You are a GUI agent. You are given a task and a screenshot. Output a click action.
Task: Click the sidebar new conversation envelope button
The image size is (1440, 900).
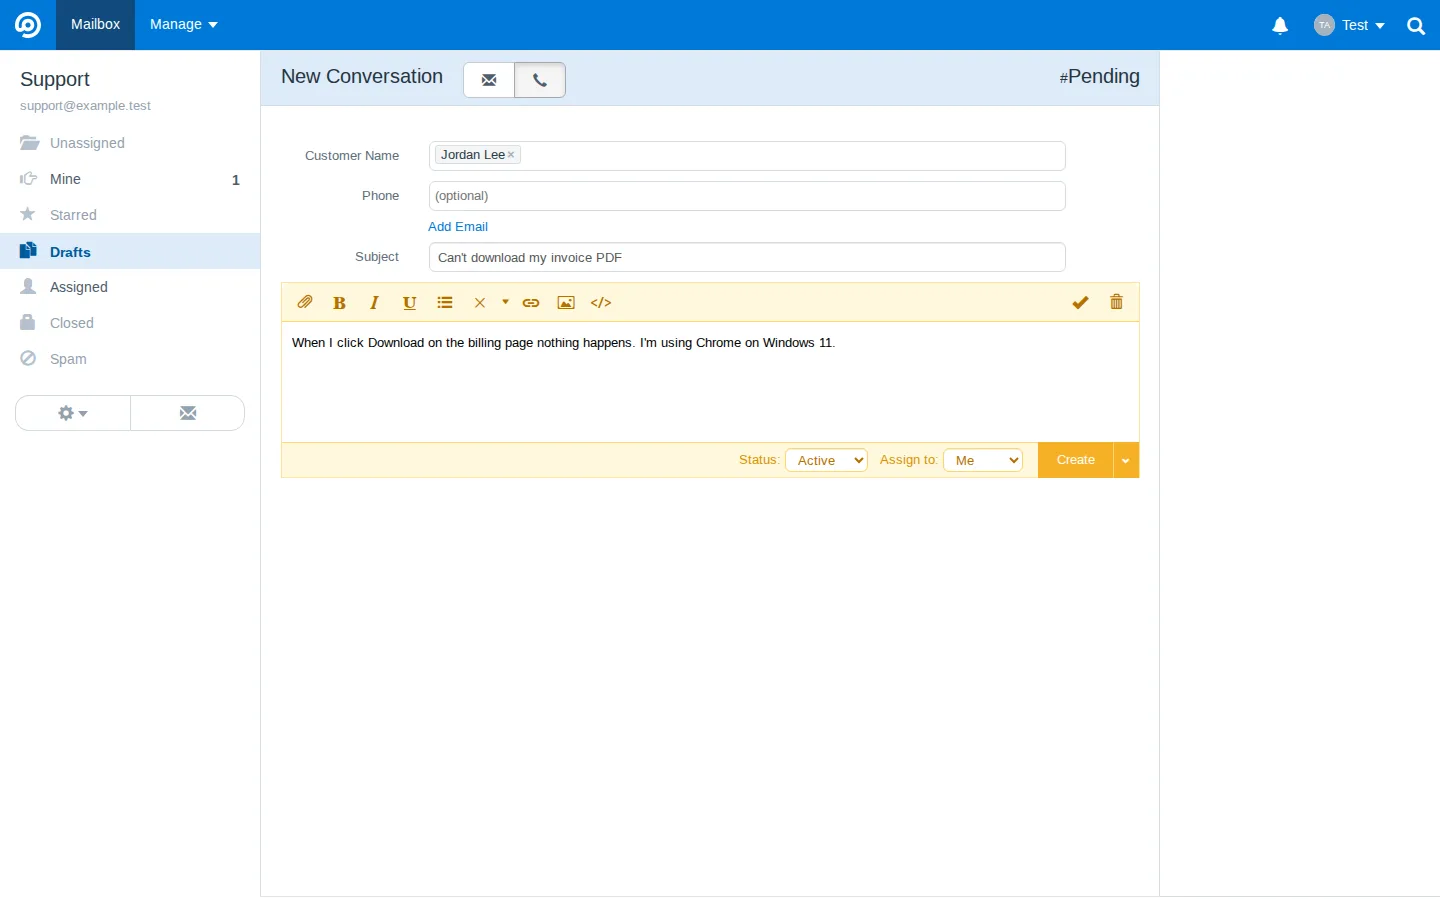(188, 413)
